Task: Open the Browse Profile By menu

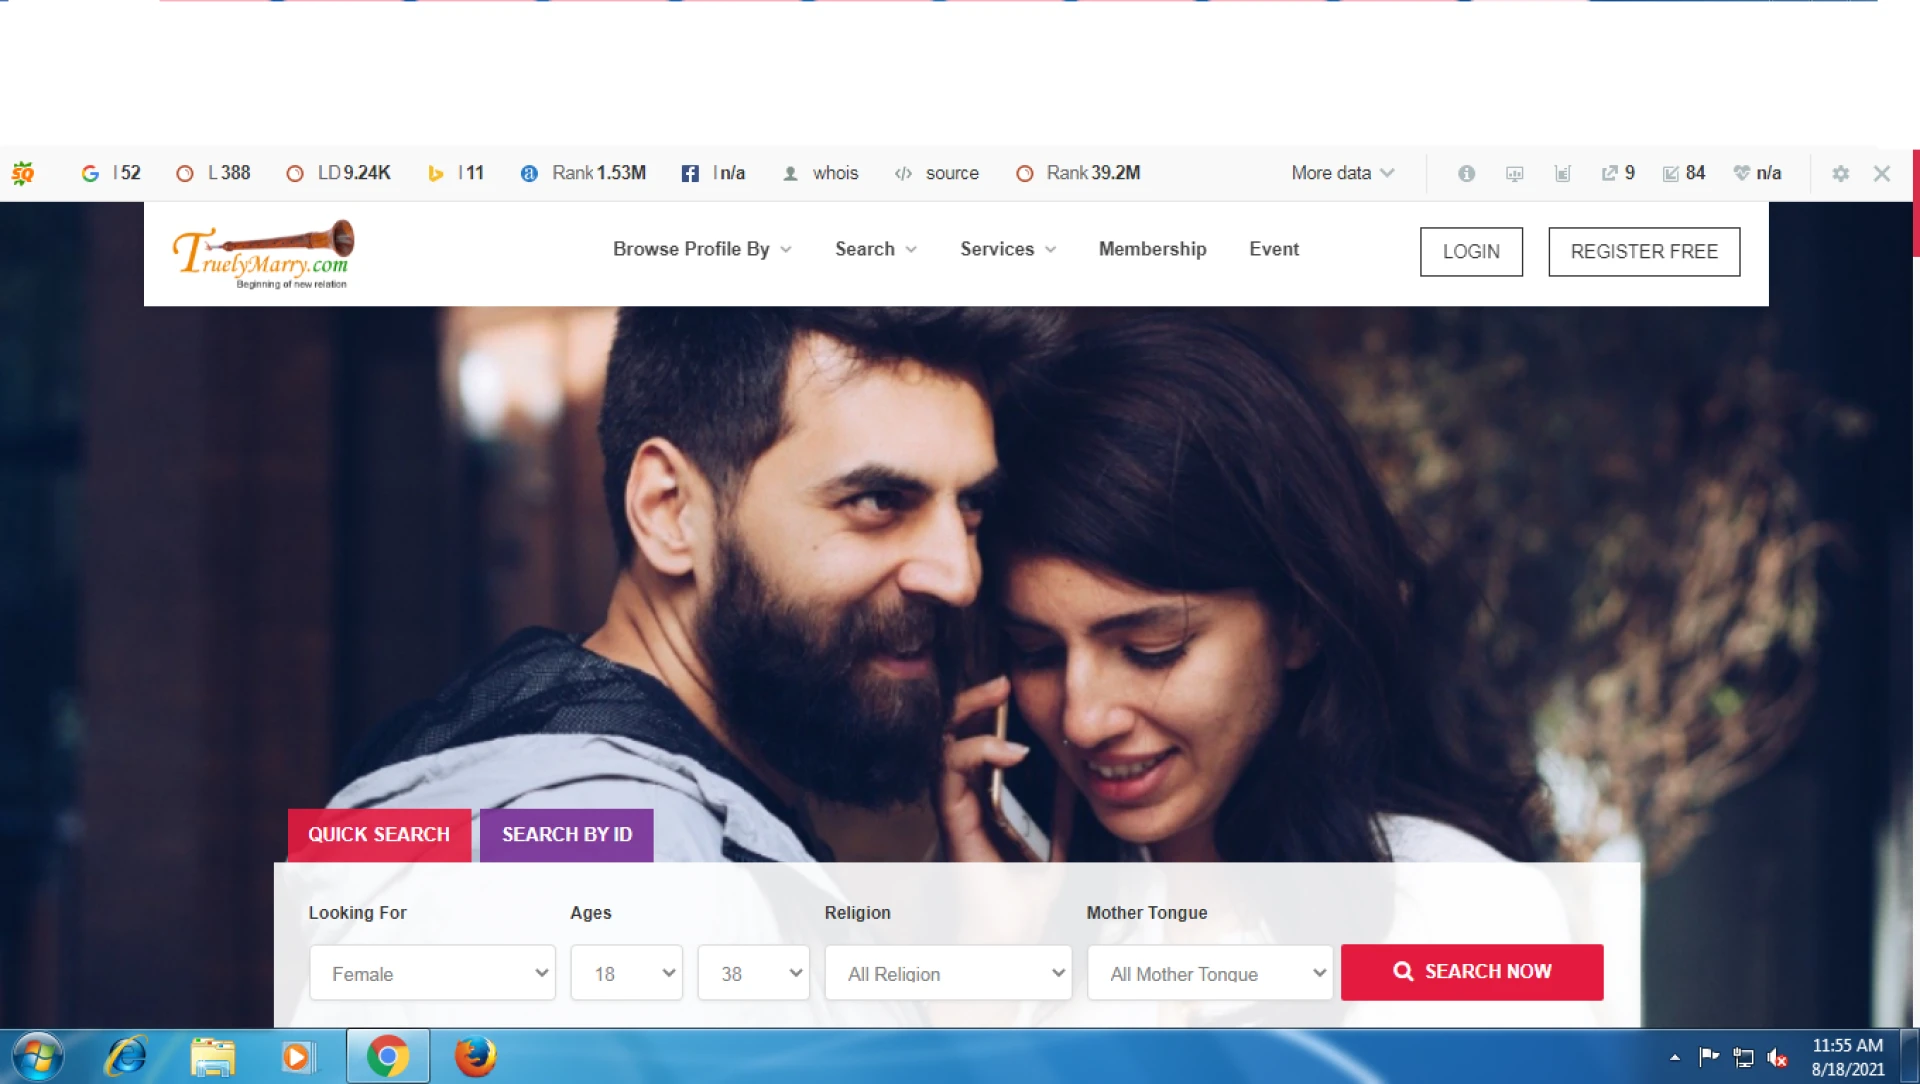Action: coord(702,249)
